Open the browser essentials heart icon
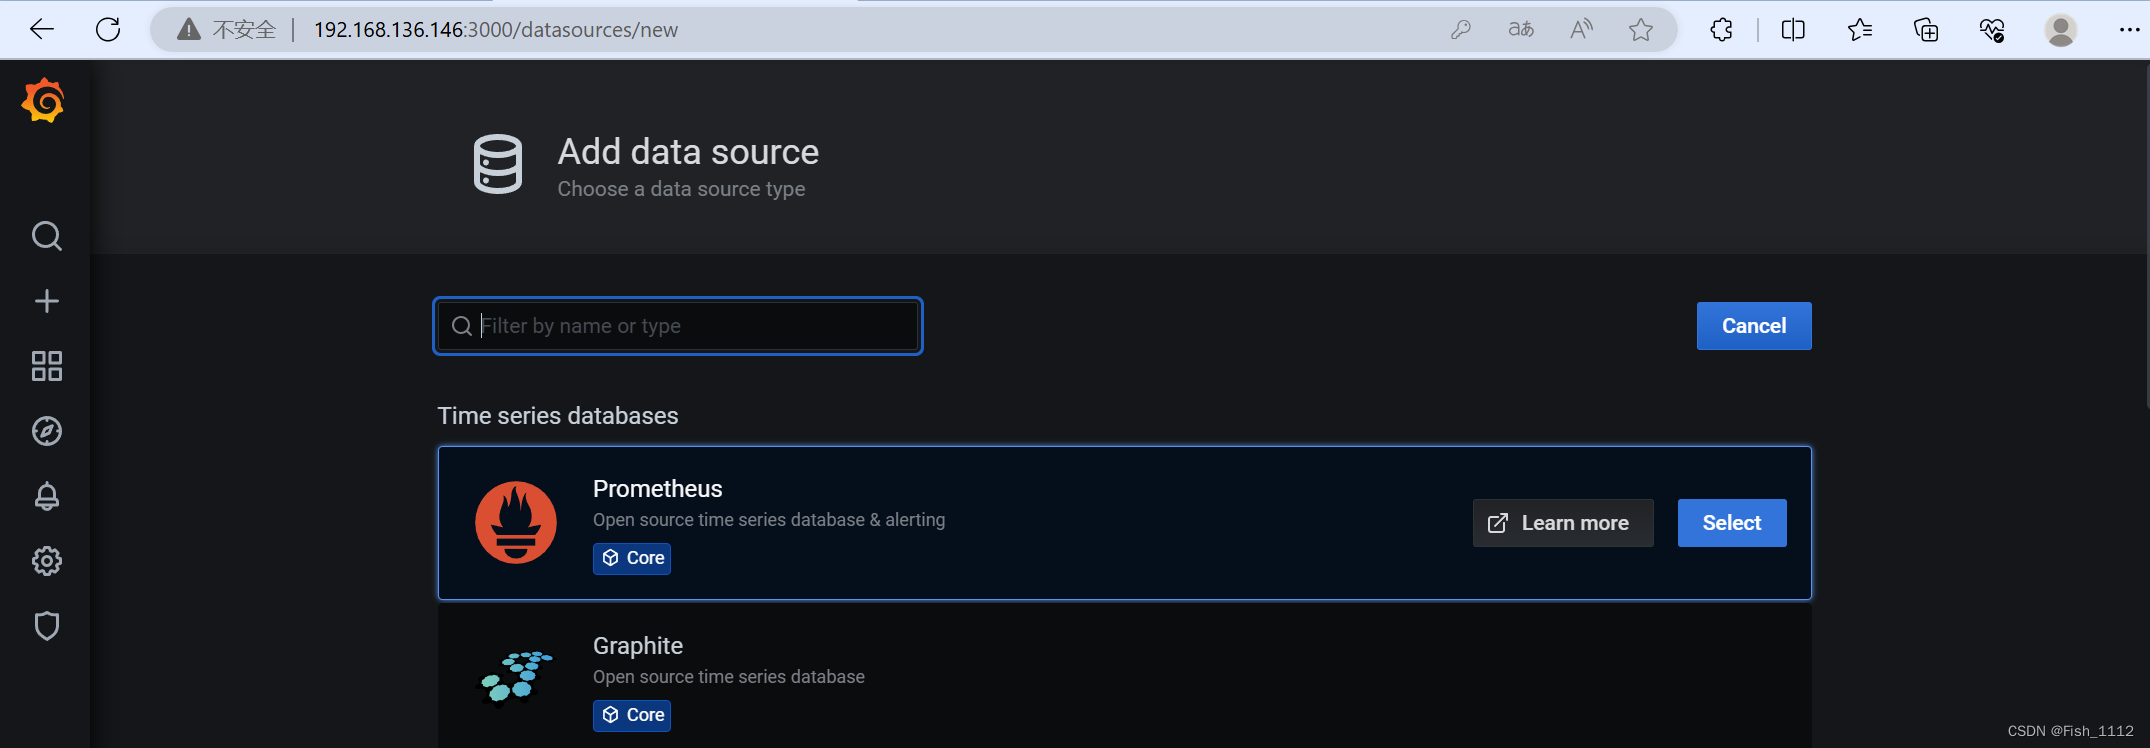The width and height of the screenshot is (2150, 748). point(1991,30)
